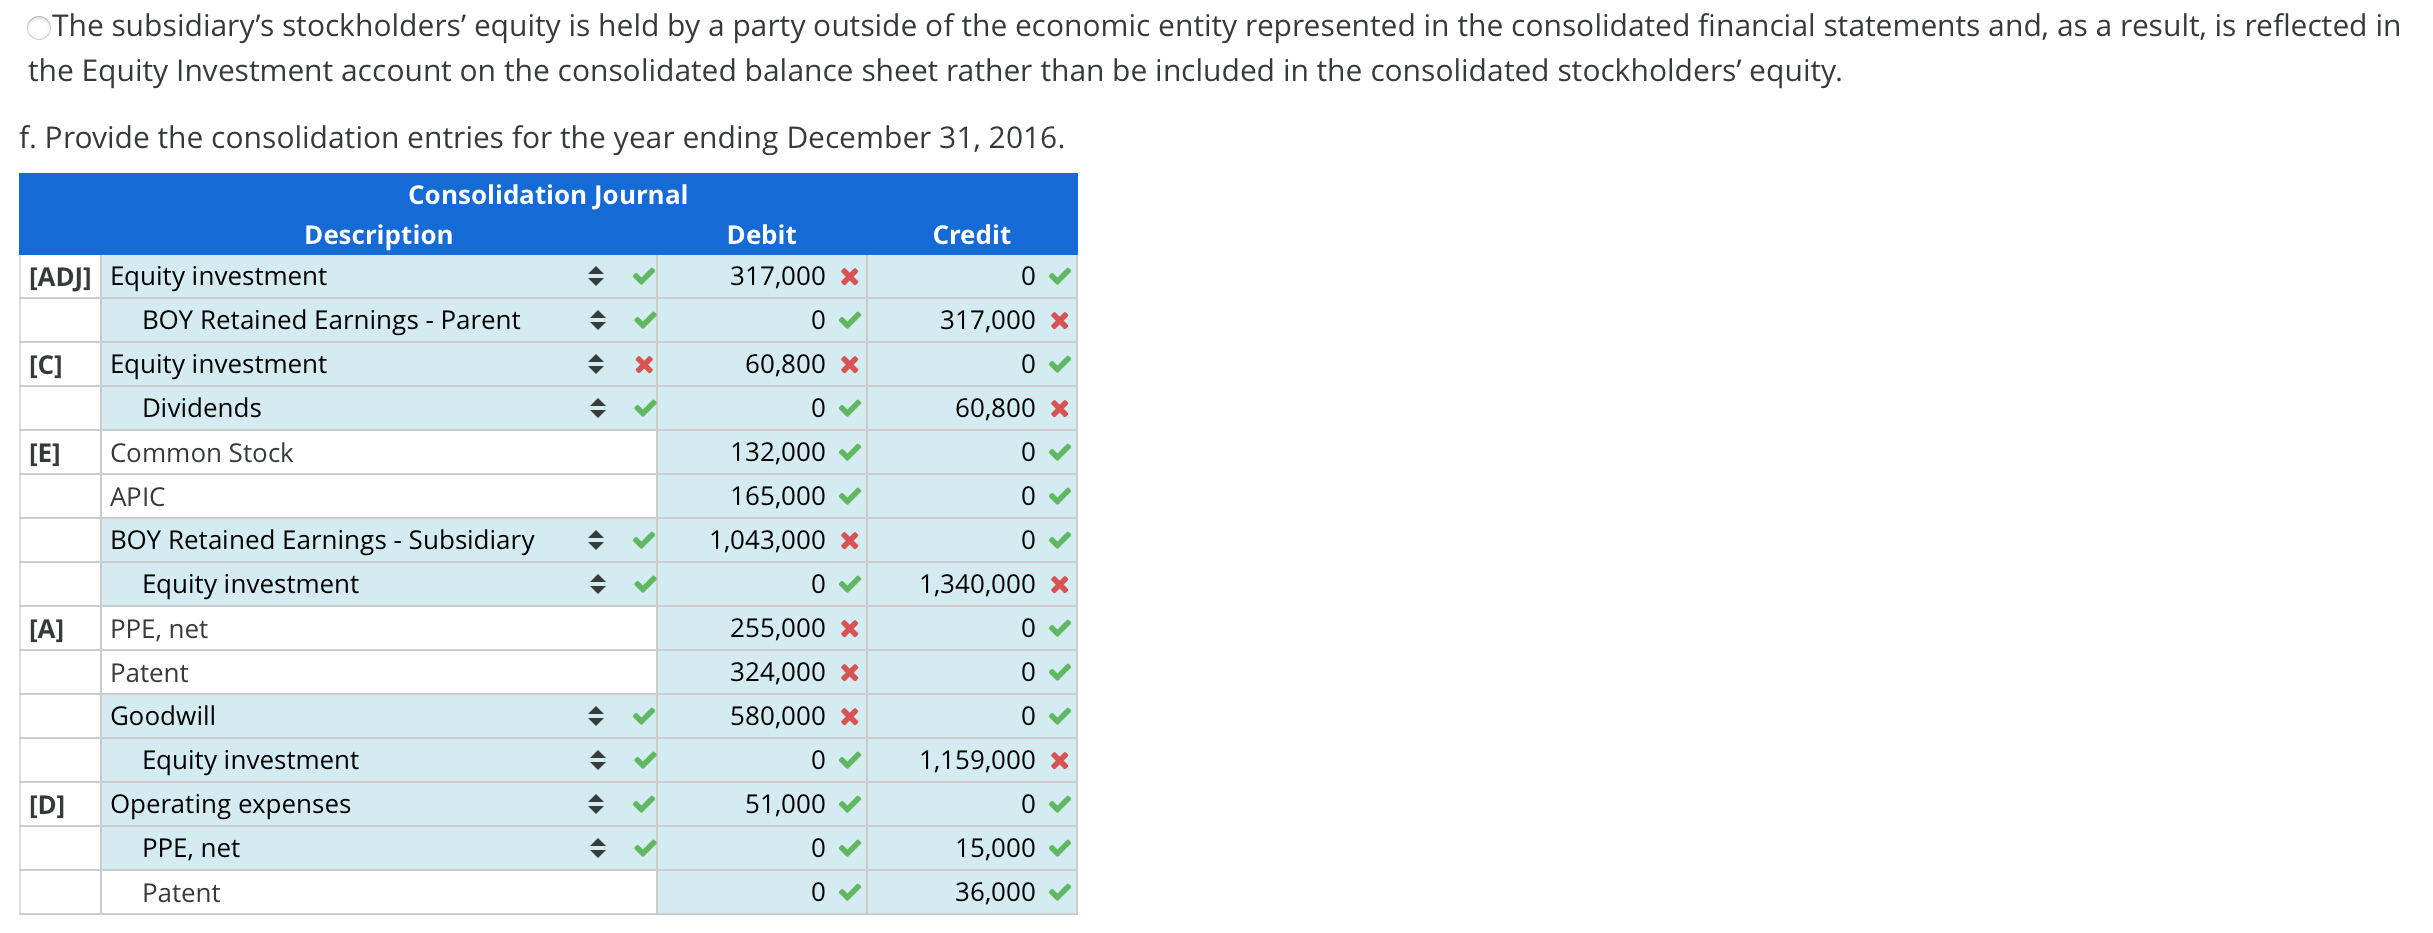Select the [ADJ] entry label

coord(58,276)
